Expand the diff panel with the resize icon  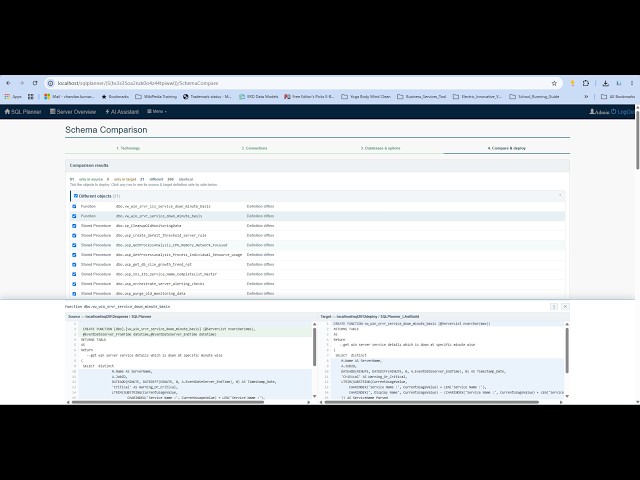(x=554, y=307)
